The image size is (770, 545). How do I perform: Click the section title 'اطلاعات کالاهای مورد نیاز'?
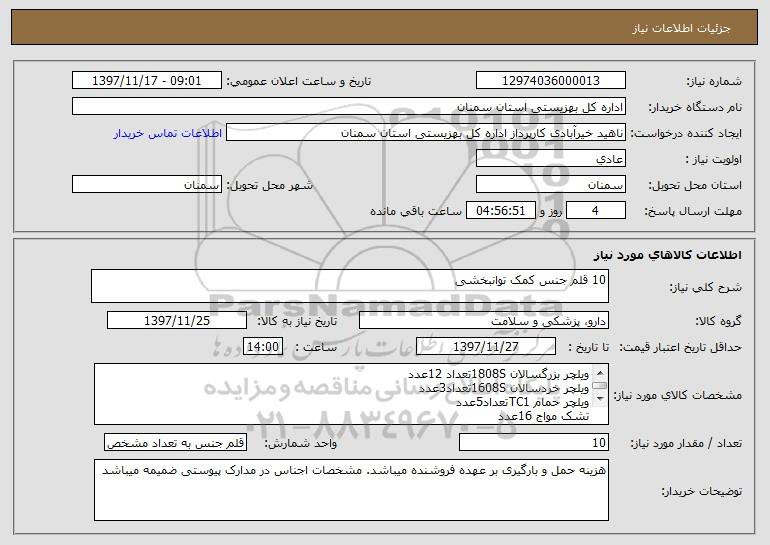coord(667,254)
